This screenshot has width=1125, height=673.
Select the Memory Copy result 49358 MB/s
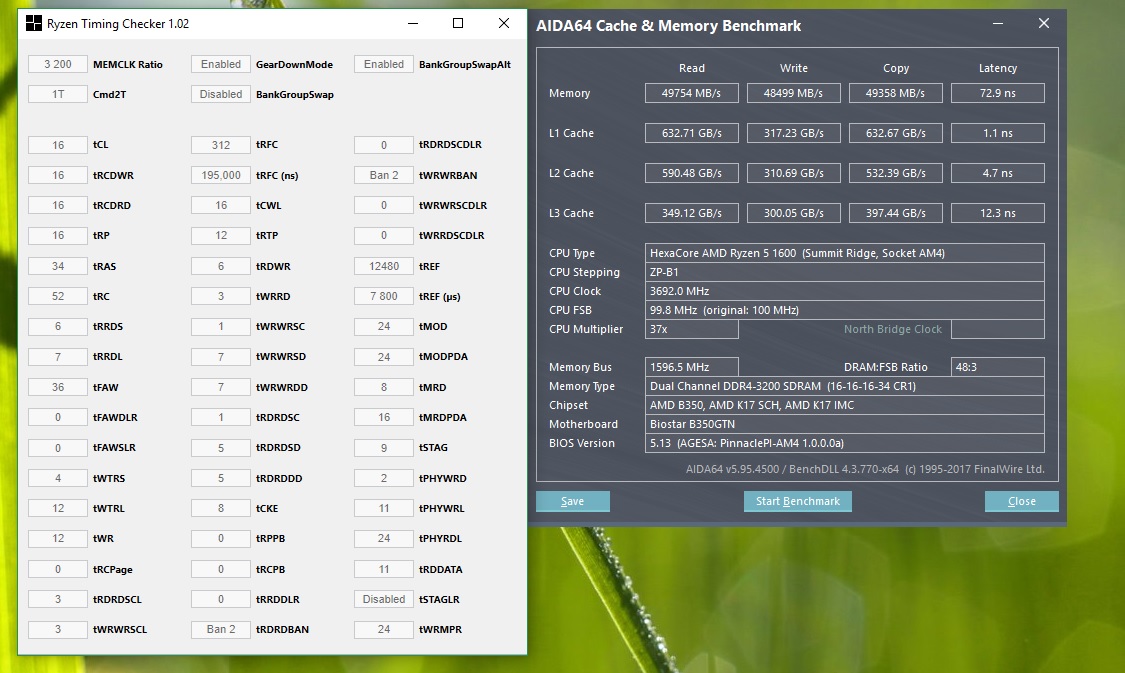click(x=895, y=93)
